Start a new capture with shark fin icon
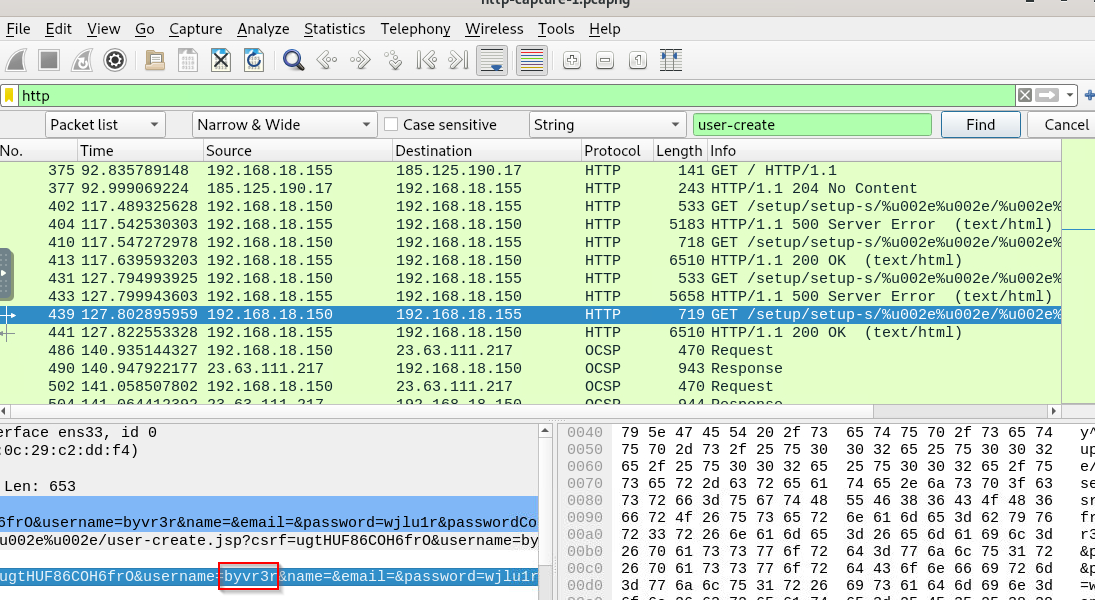This screenshot has width=1095, height=600. (16, 61)
